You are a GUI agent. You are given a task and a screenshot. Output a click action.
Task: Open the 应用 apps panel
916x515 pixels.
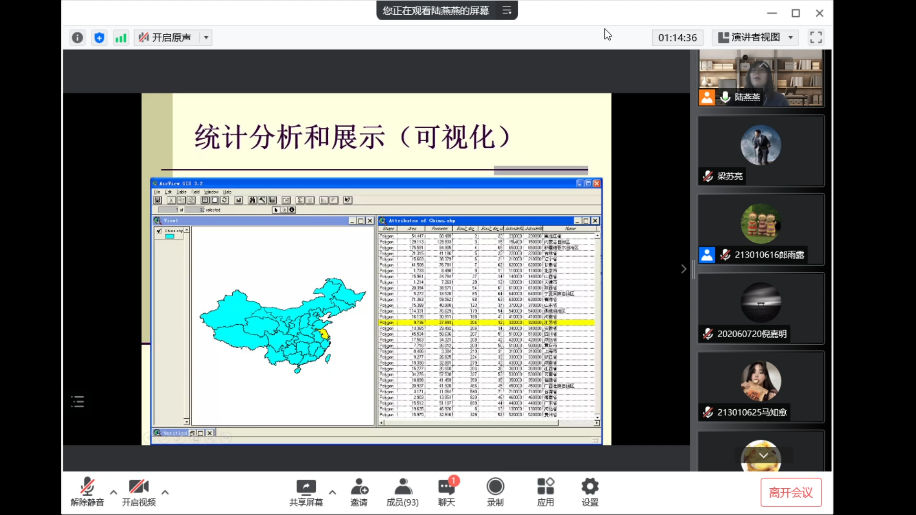(x=545, y=491)
